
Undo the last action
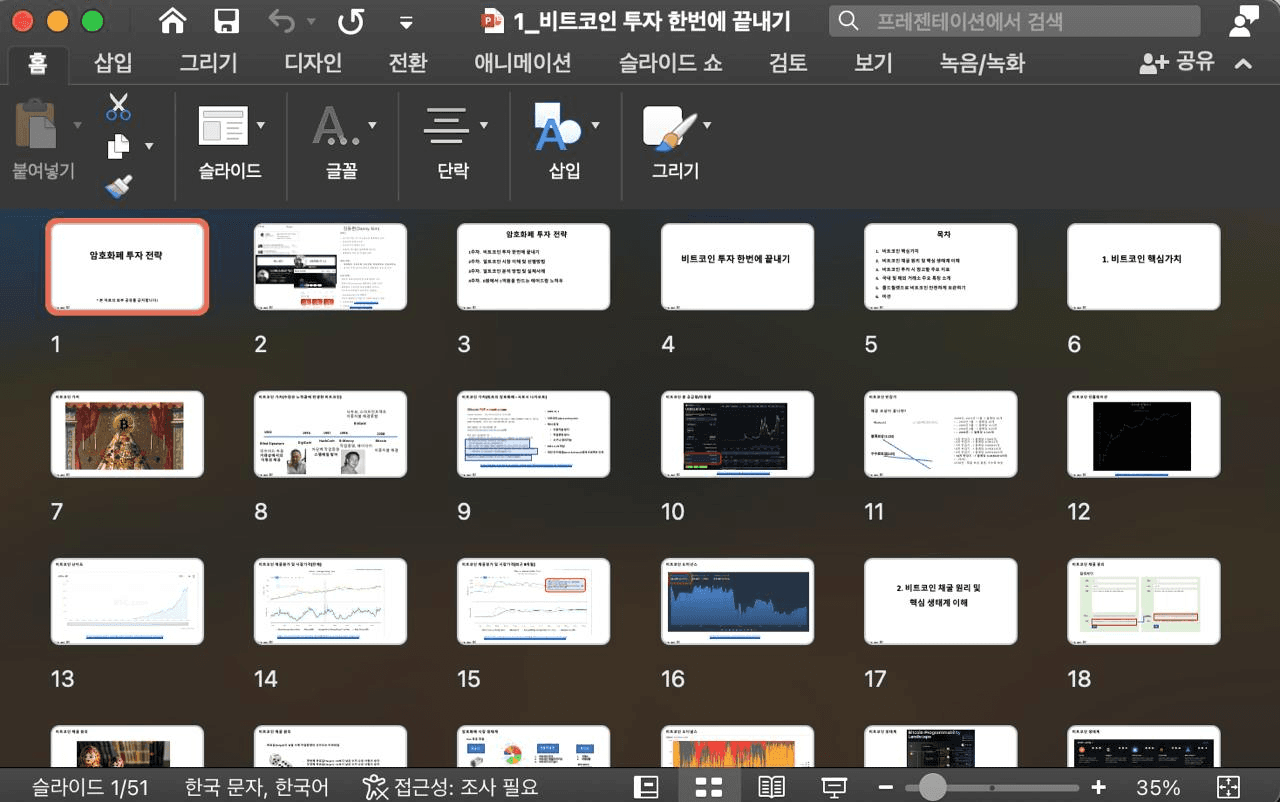(x=283, y=20)
